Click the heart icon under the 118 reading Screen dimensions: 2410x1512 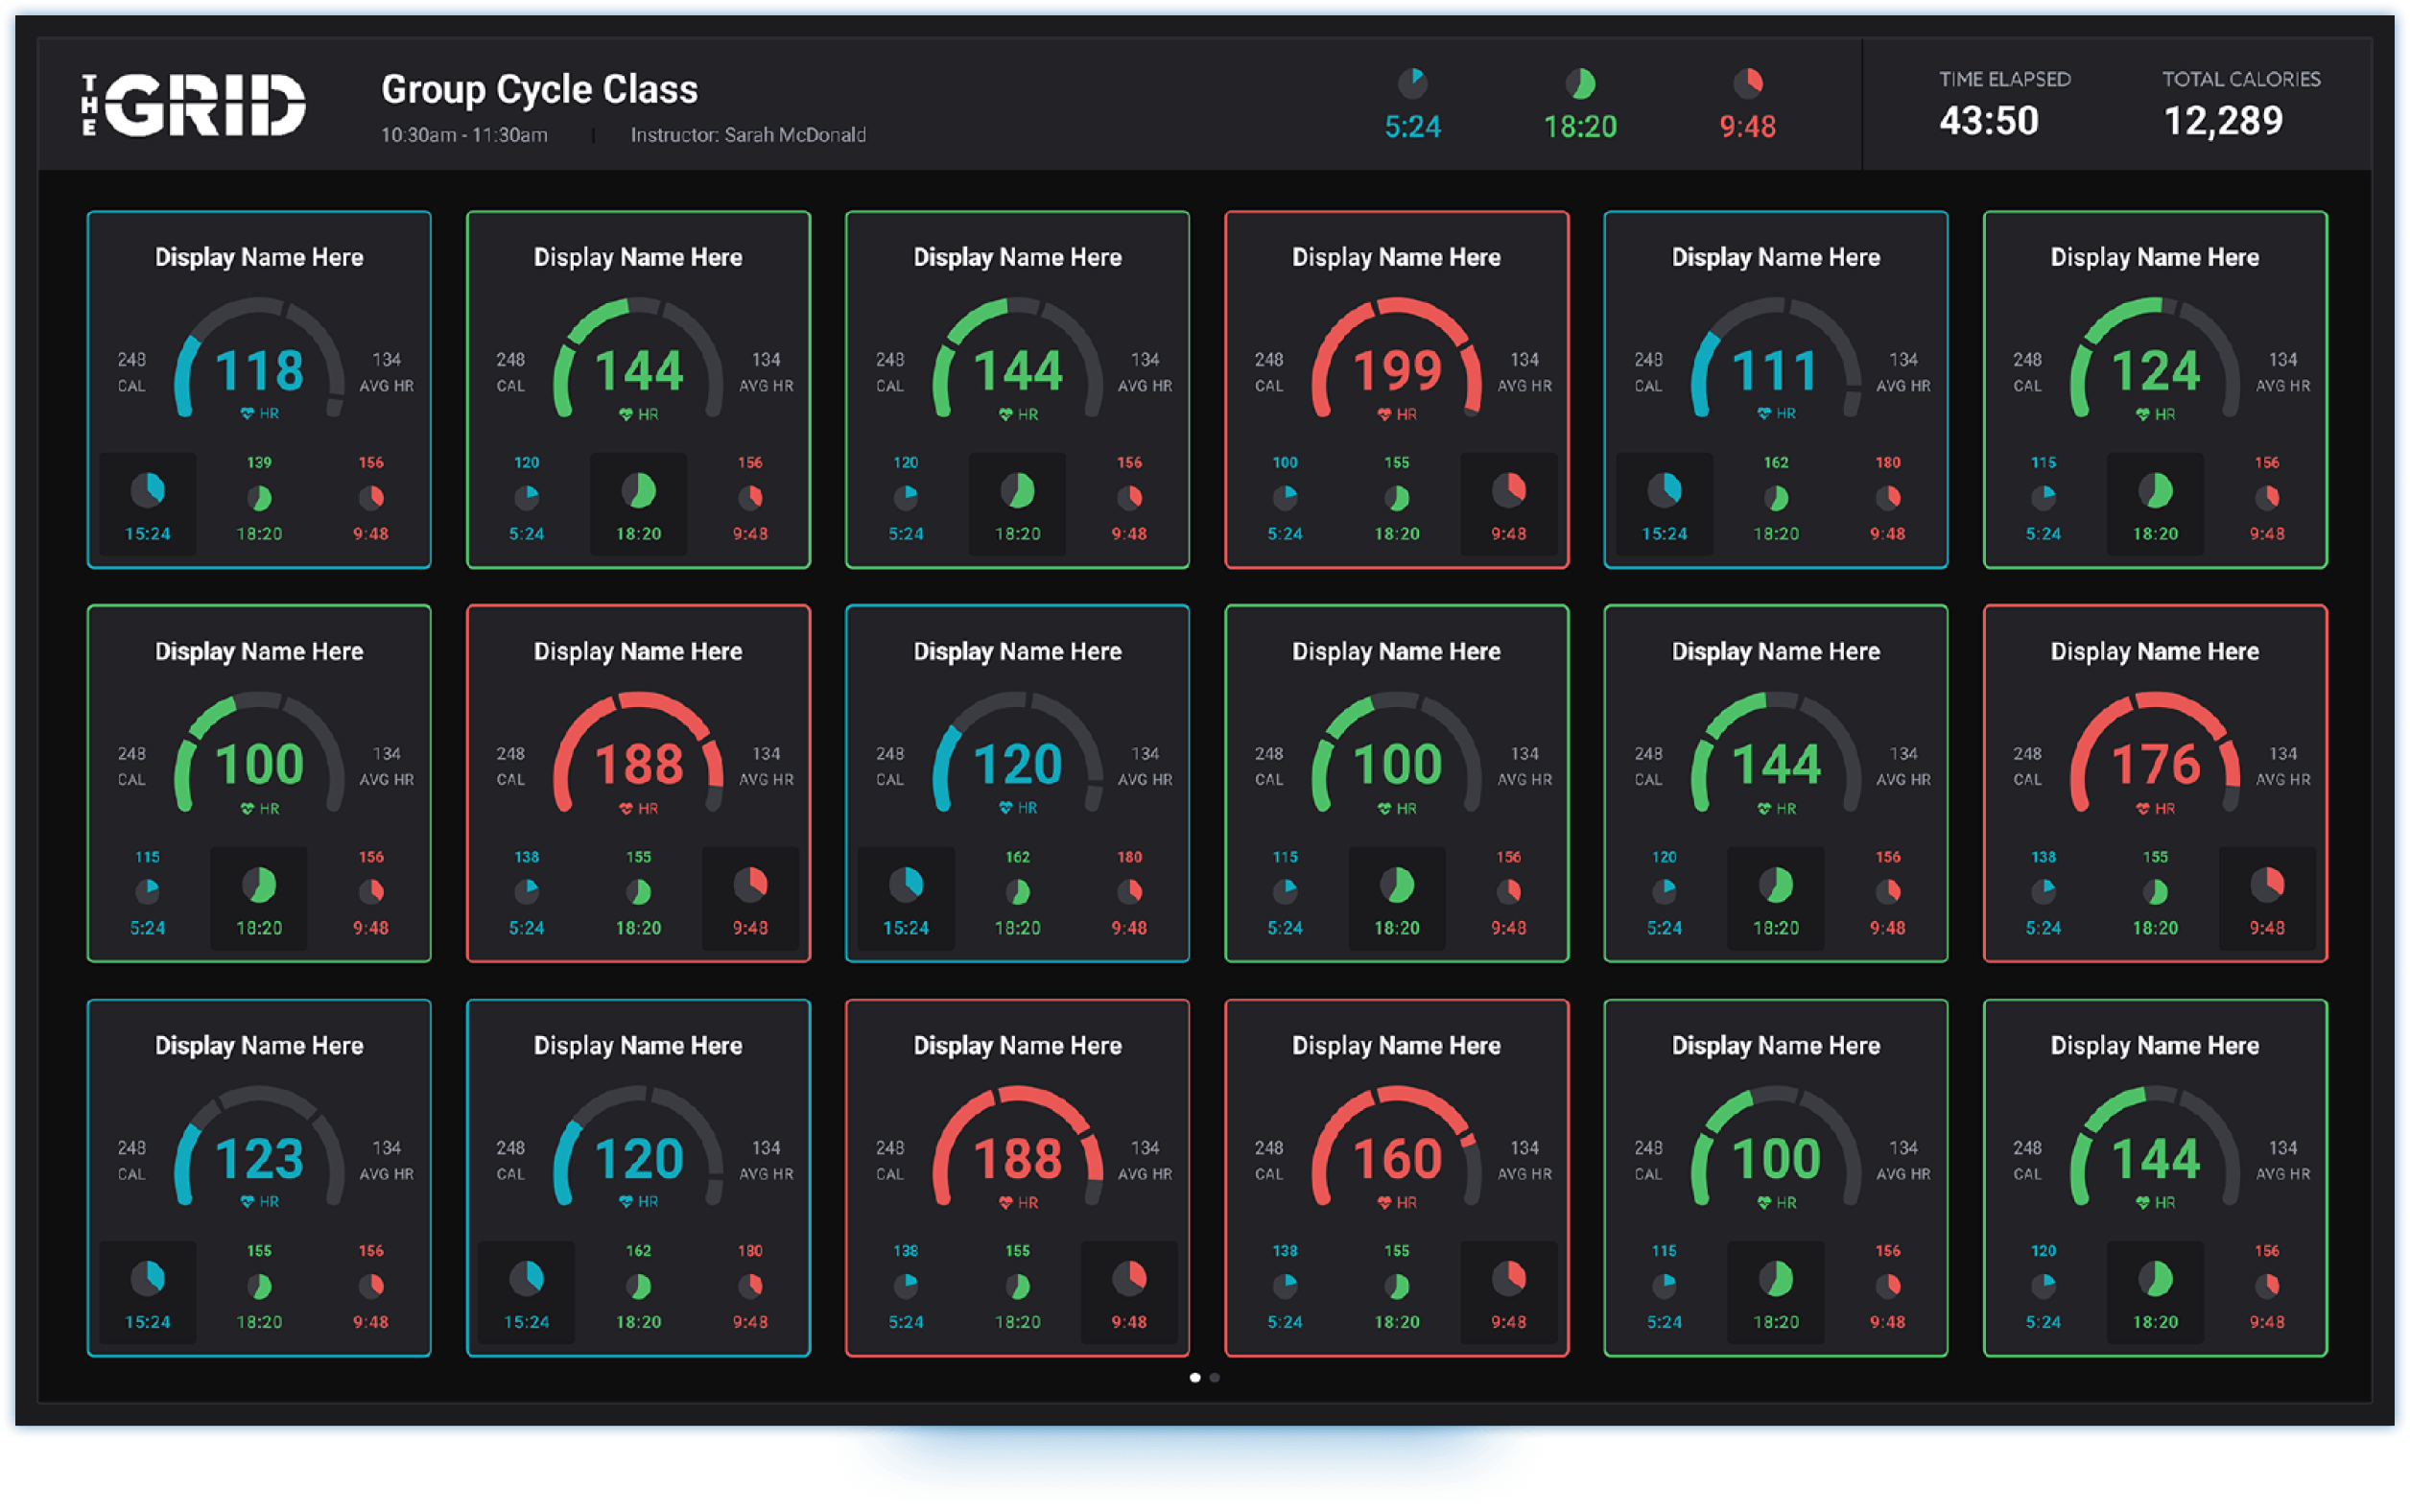point(247,414)
